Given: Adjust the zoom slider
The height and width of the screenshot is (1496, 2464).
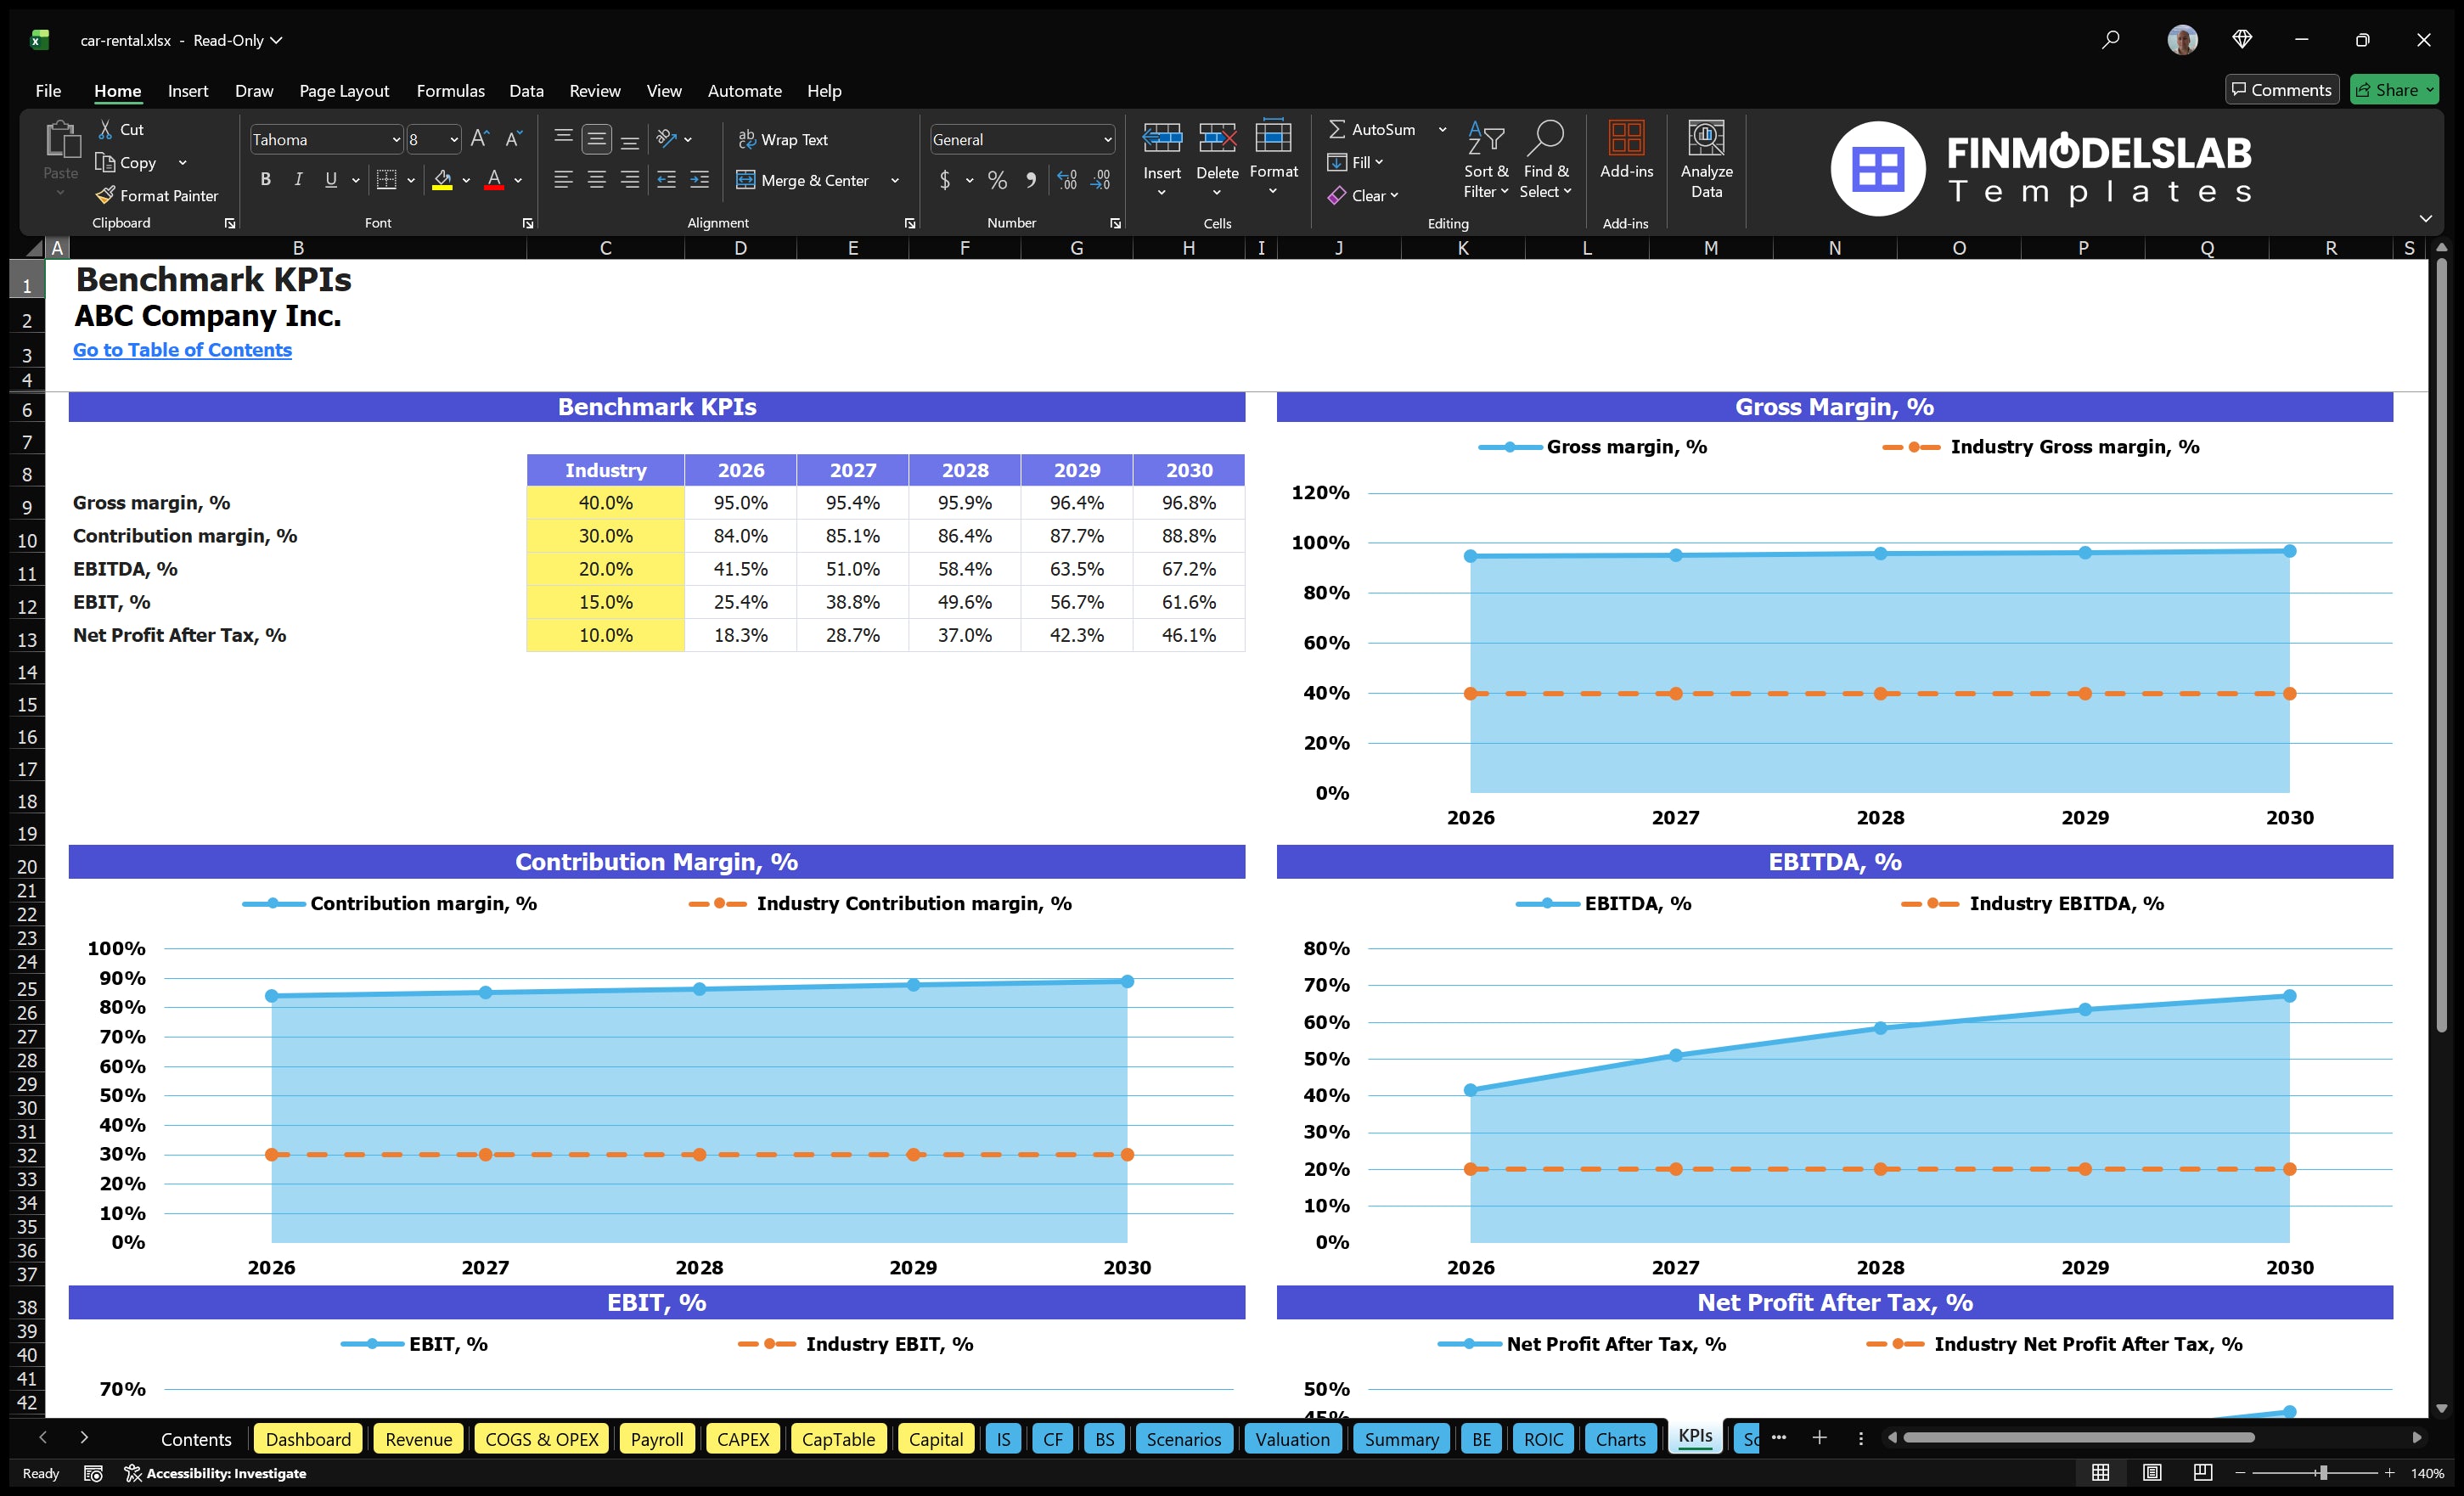Looking at the screenshot, I should 2322,1472.
